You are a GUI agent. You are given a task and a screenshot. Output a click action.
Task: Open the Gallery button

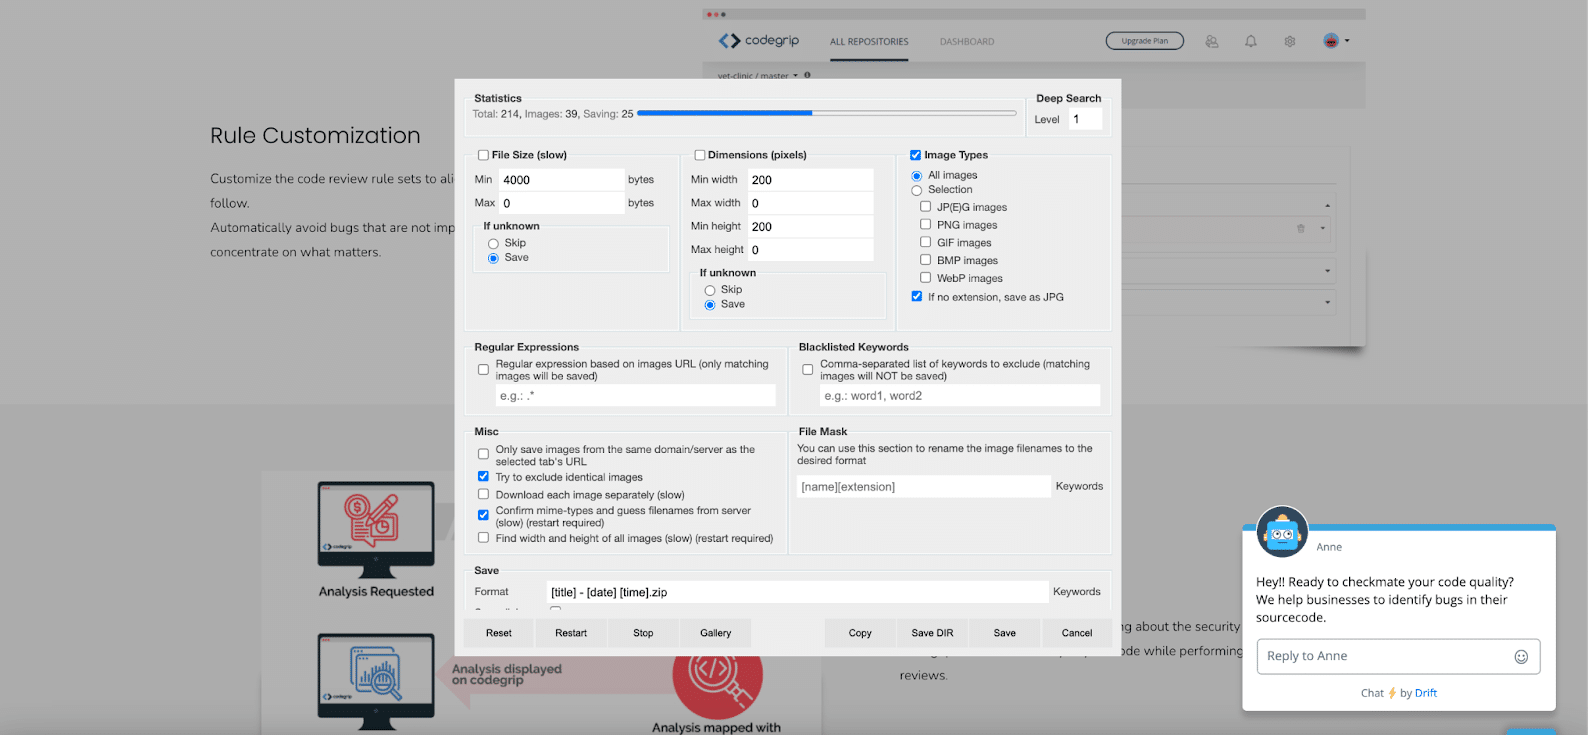click(x=716, y=633)
